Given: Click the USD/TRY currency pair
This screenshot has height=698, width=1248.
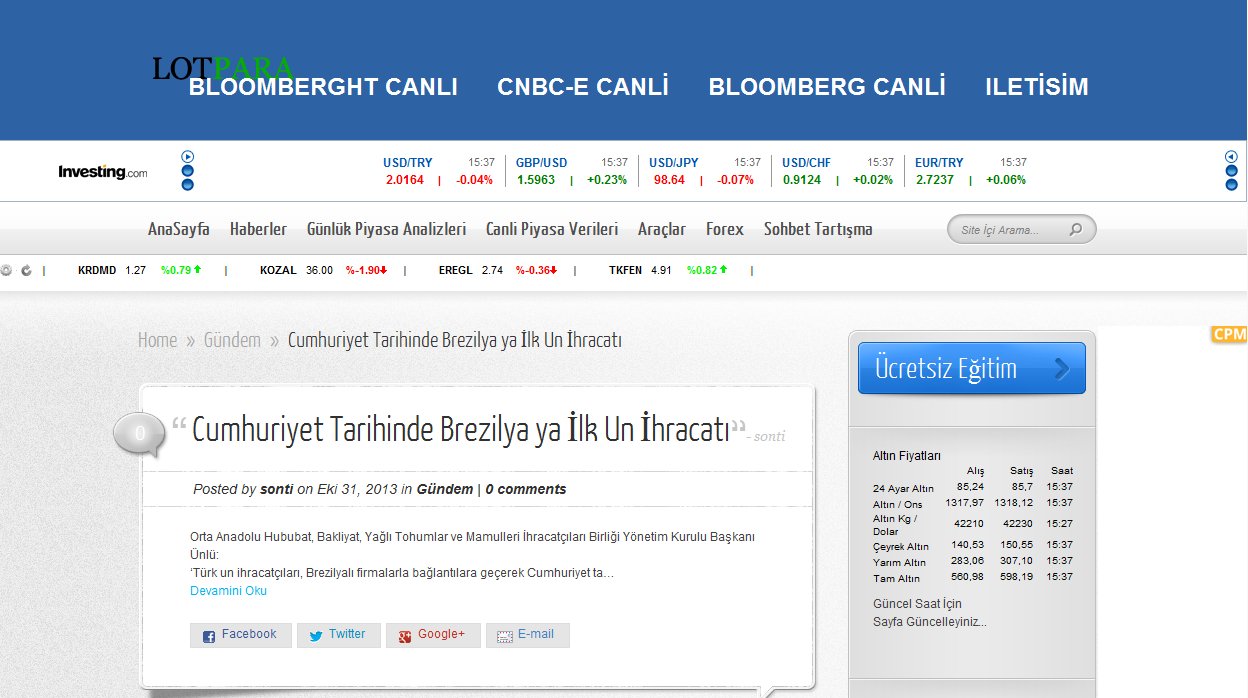Looking at the screenshot, I should tap(408, 162).
